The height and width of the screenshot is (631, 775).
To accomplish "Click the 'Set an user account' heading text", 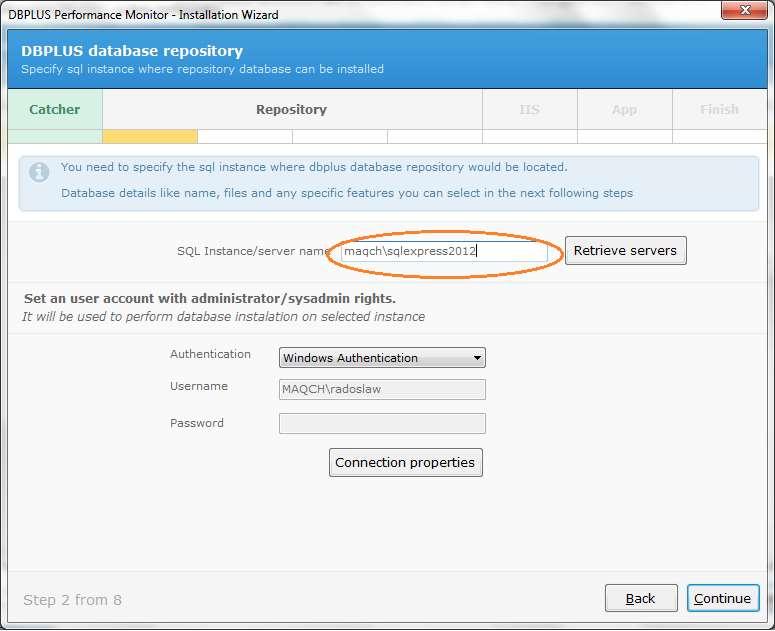I will (210, 298).
